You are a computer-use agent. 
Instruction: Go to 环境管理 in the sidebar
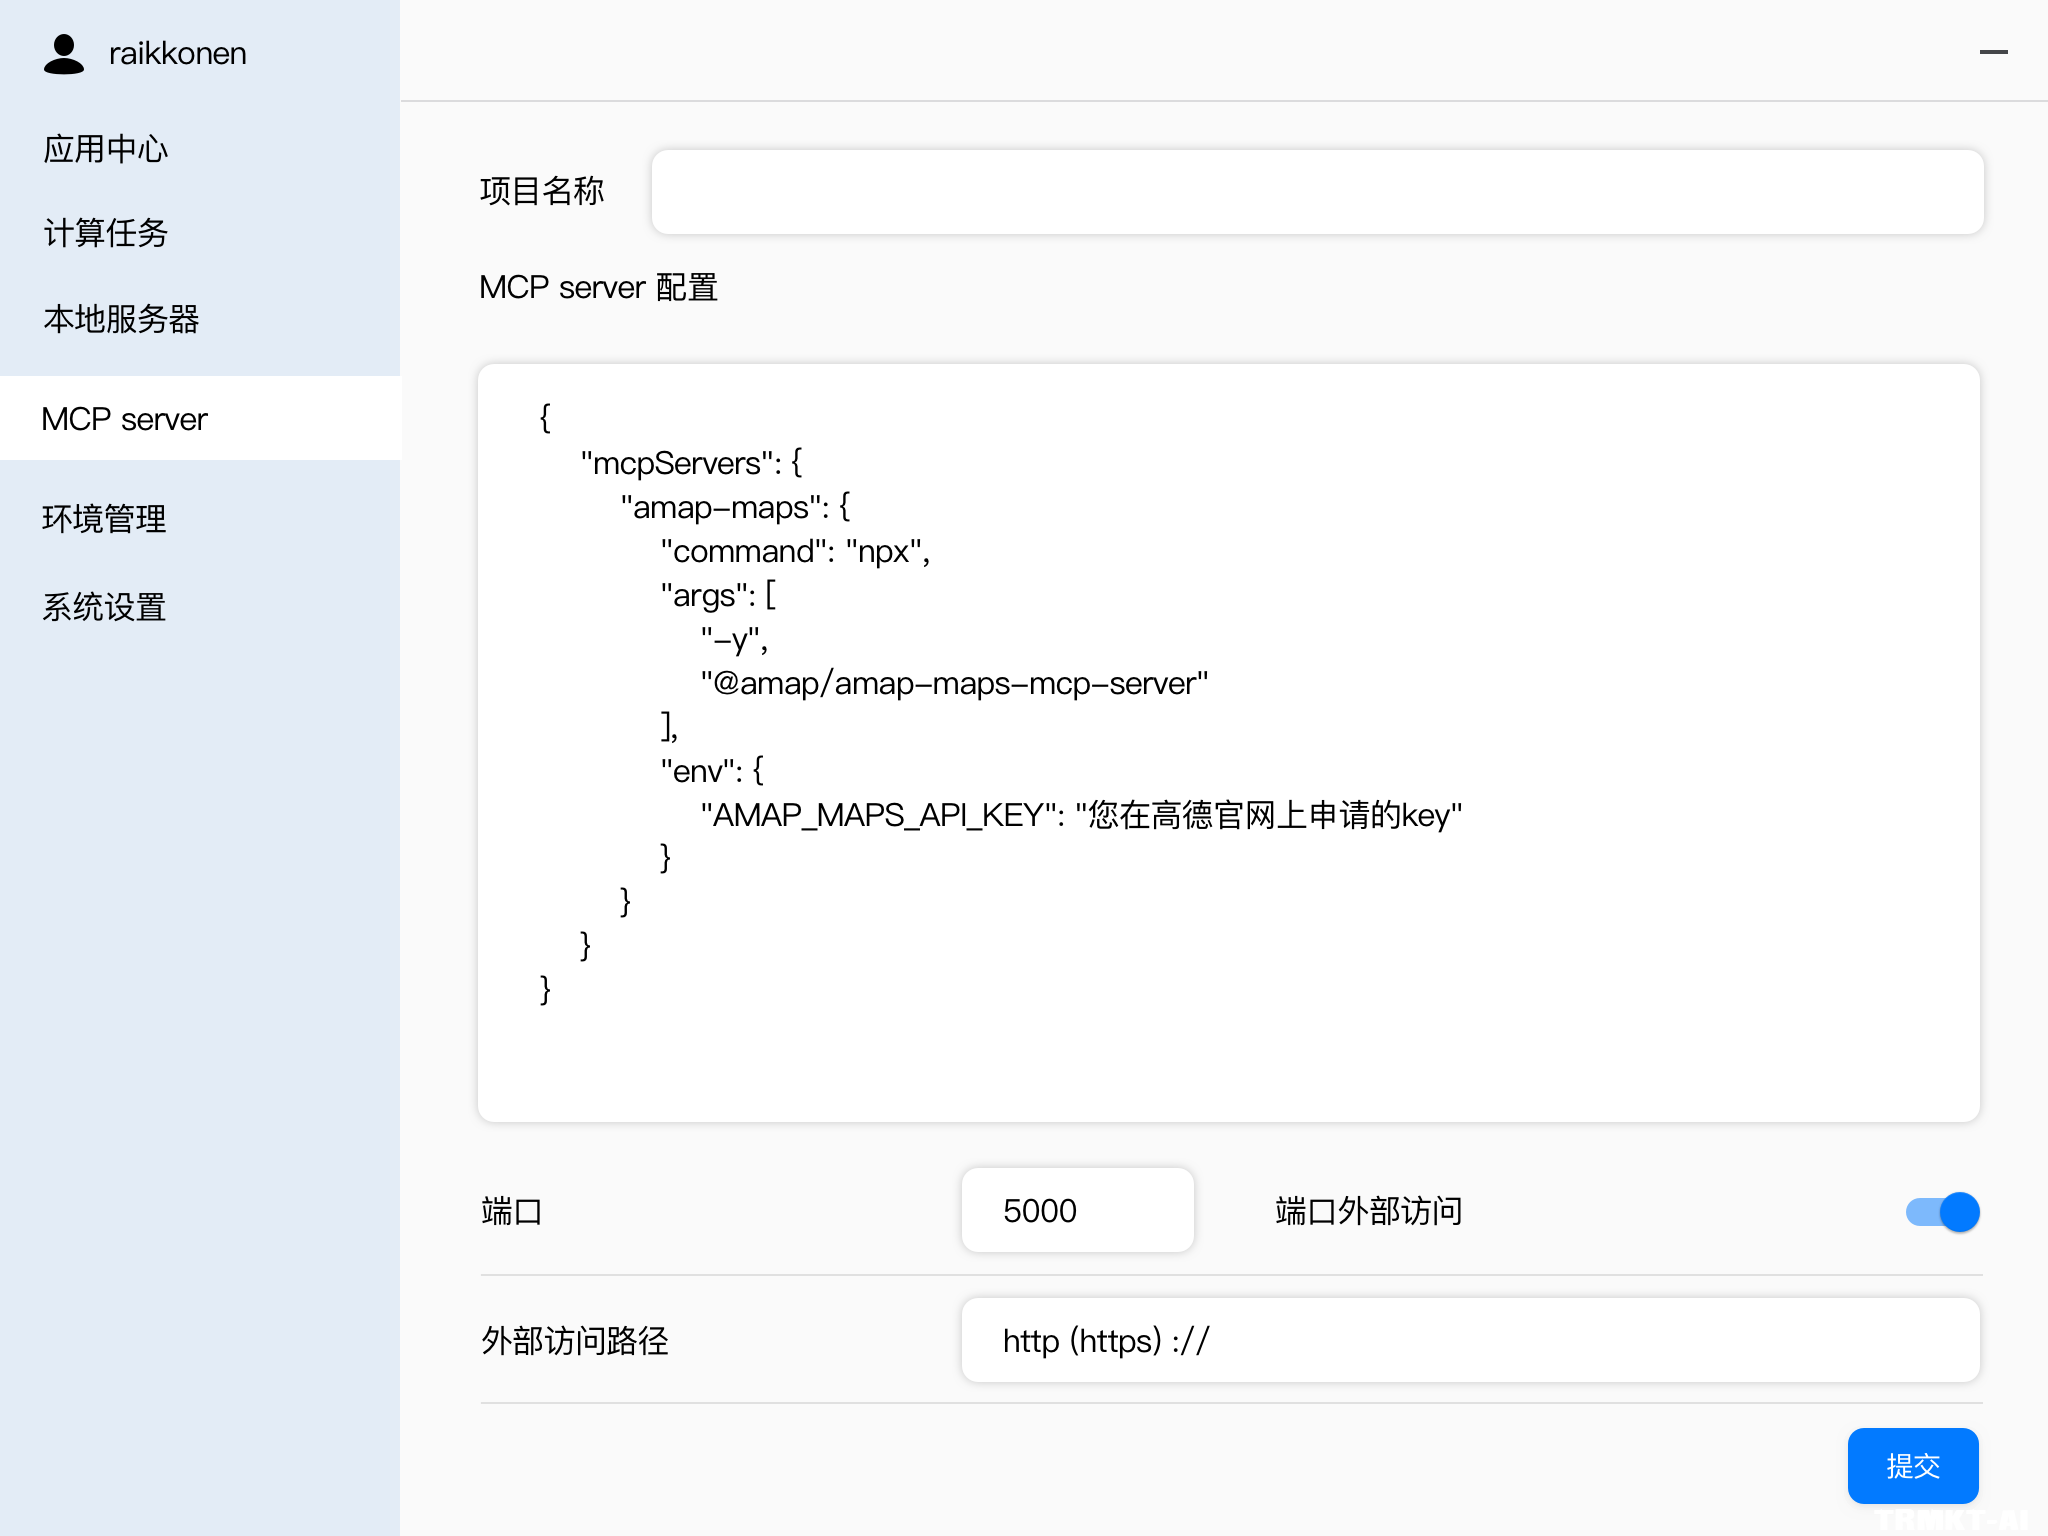point(104,519)
